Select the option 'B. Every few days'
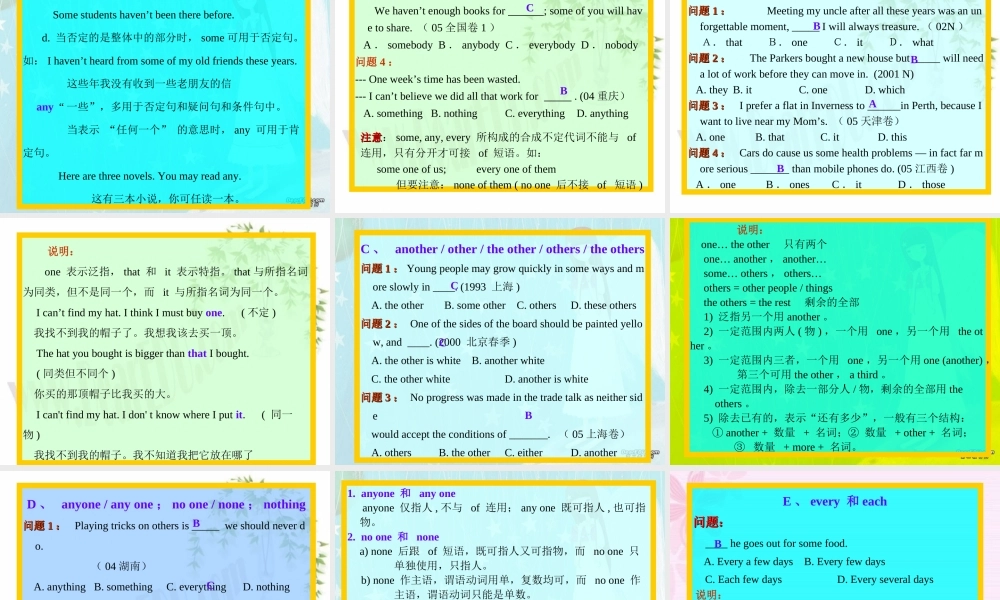 (x=844, y=562)
